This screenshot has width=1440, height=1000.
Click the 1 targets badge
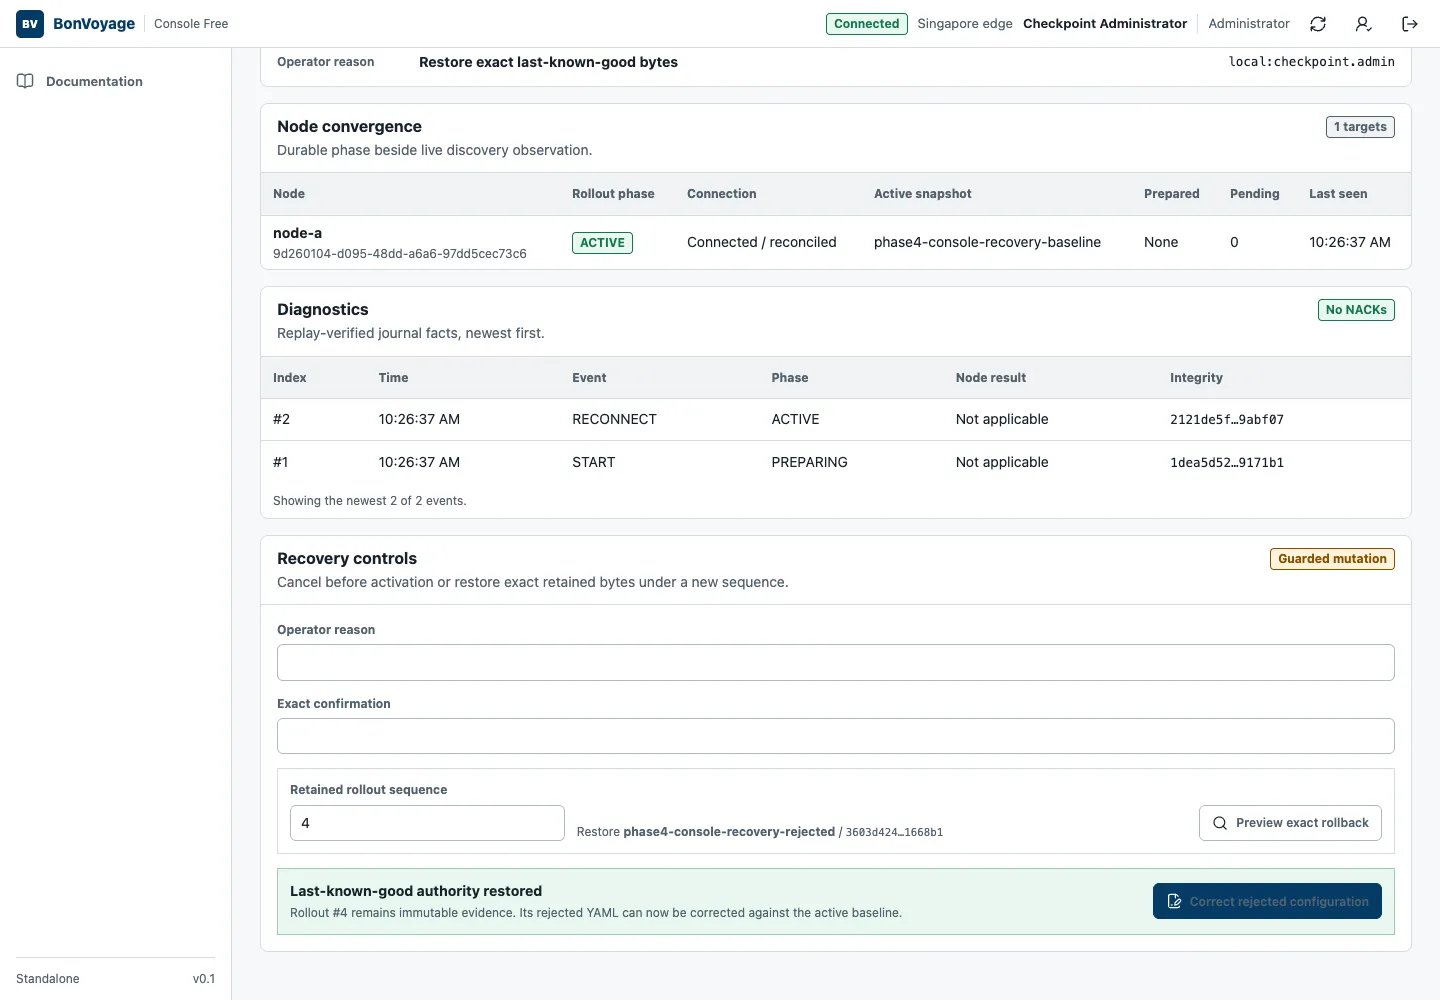pyautogui.click(x=1360, y=127)
